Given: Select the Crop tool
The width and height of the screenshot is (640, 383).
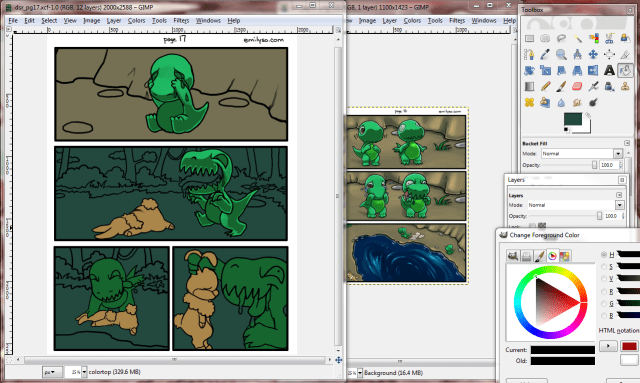Looking at the screenshot, I should pyautogui.click(x=625, y=54).
